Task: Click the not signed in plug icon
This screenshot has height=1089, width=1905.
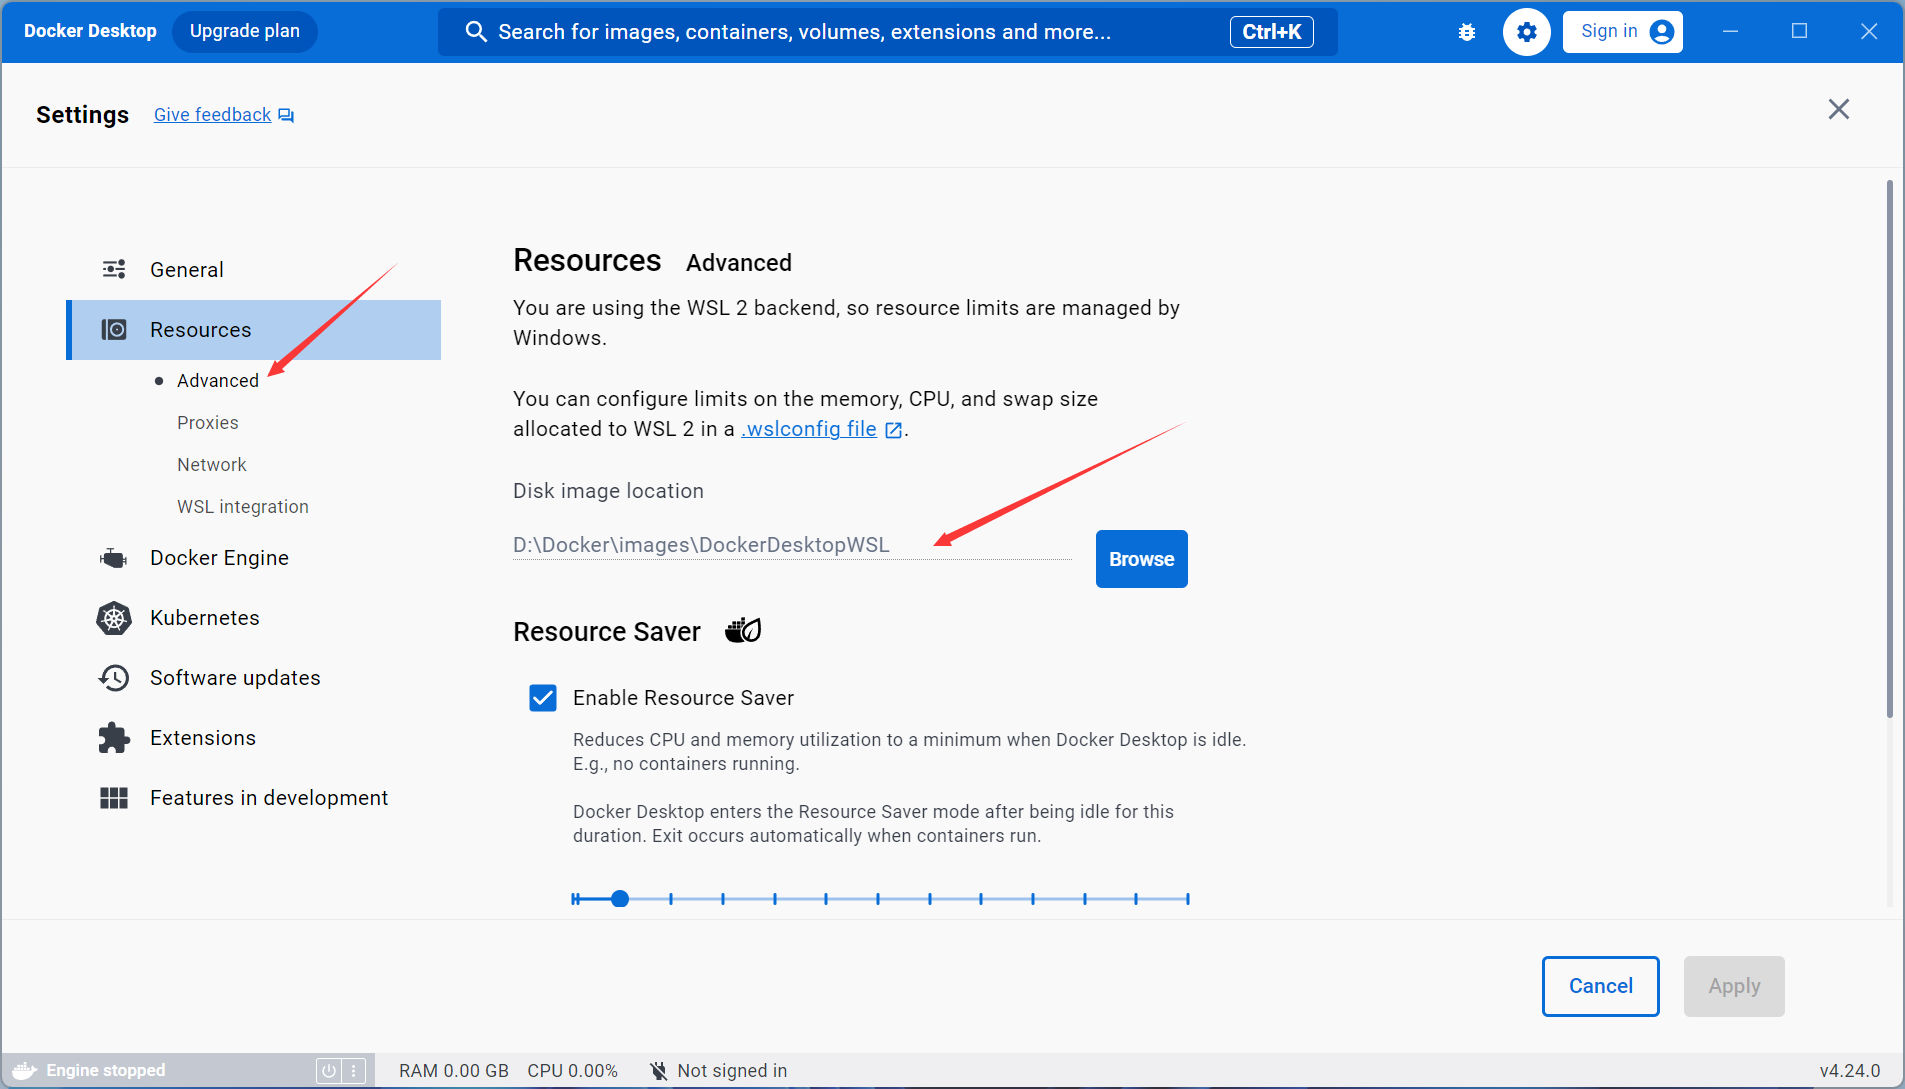Action: pyautogui.click(x=658, y=1071)
